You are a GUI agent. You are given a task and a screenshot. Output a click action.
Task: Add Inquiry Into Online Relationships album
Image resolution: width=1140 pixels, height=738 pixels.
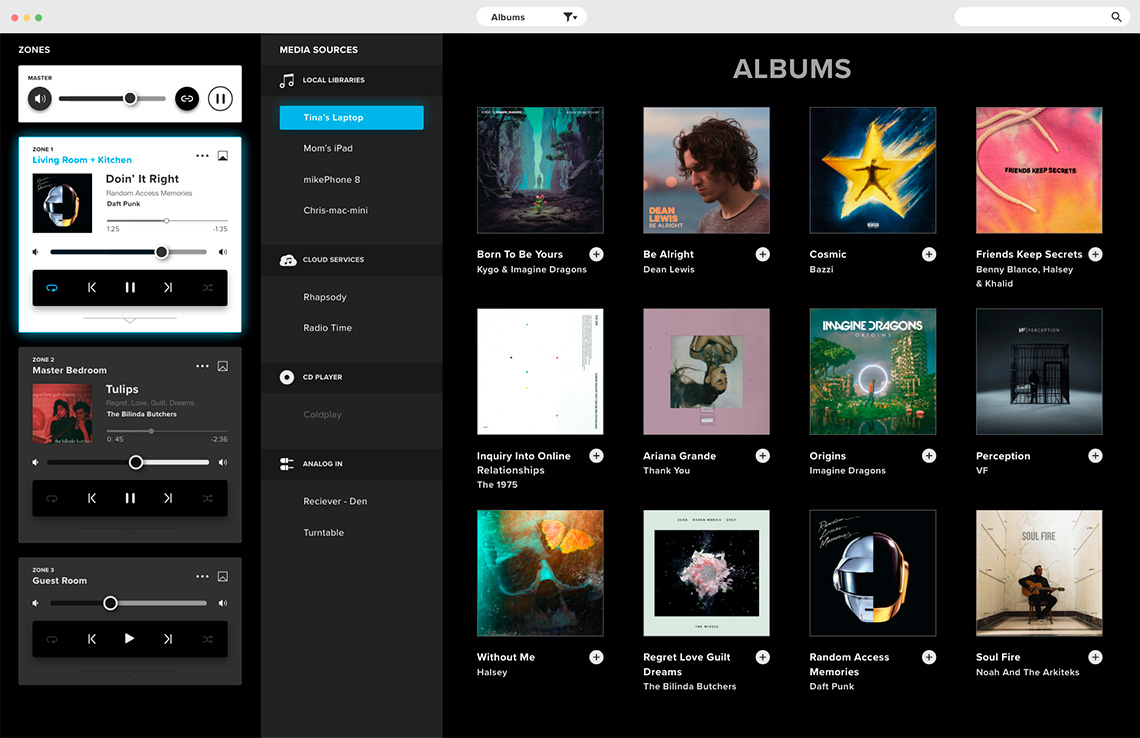596,456
